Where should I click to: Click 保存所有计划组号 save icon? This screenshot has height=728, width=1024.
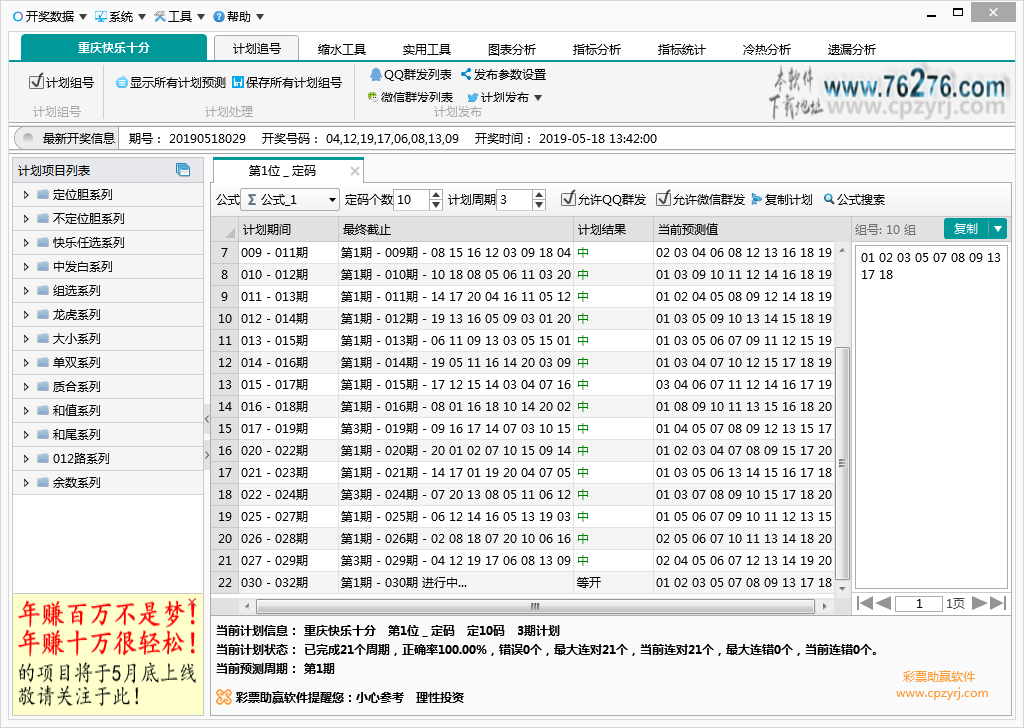pos(238,82)
